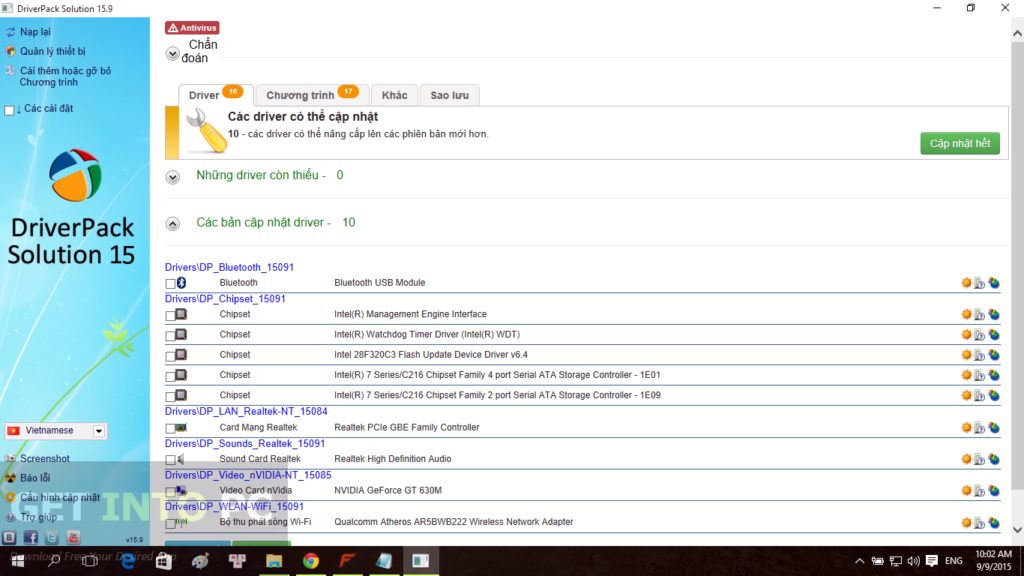Open the YouTube social icon
This screenshot has width=1024, height=576.
click(x=73, y=537)
